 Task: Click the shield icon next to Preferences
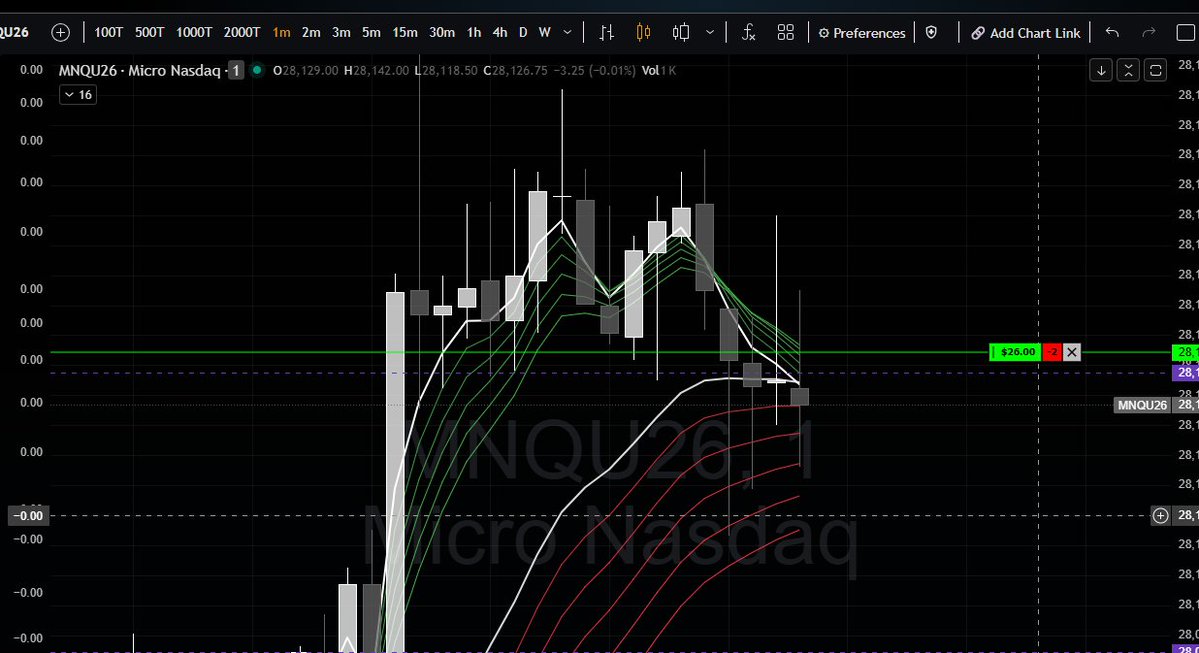(931, 32)
